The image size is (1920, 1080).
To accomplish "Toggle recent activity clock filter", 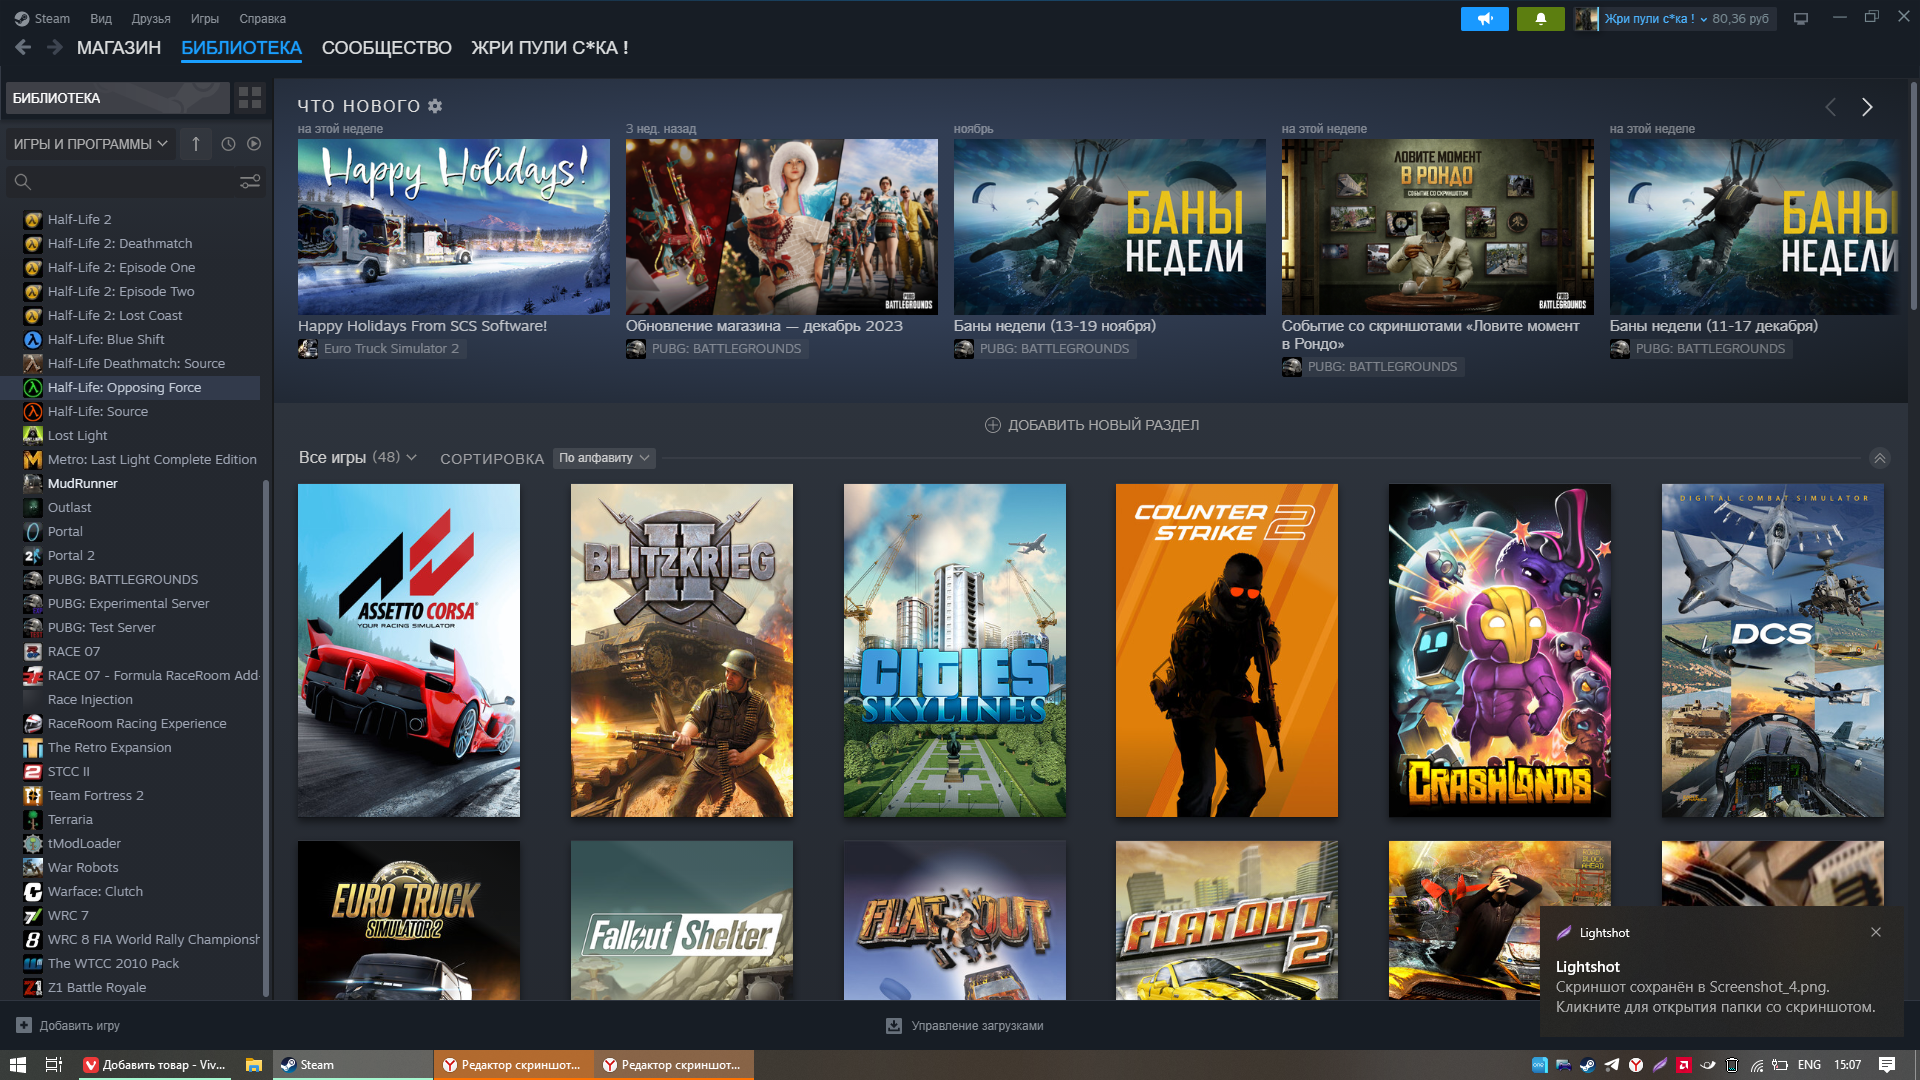I will (228, 144).
